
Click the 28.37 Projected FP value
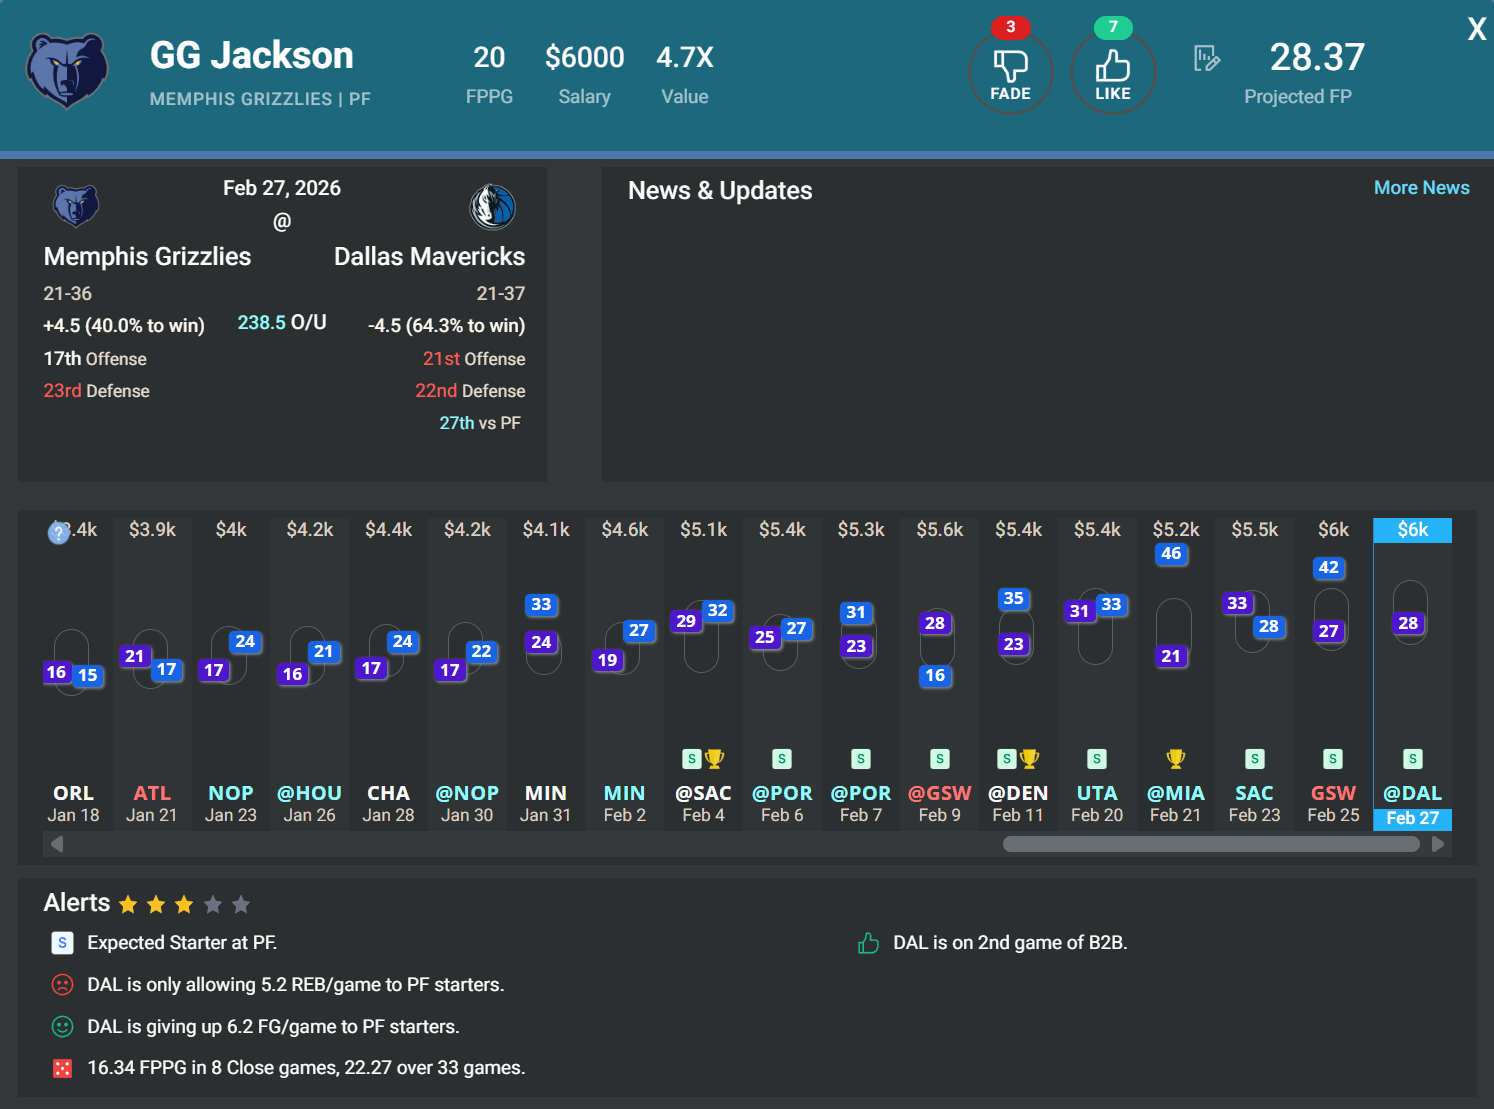coord(1317,57)
